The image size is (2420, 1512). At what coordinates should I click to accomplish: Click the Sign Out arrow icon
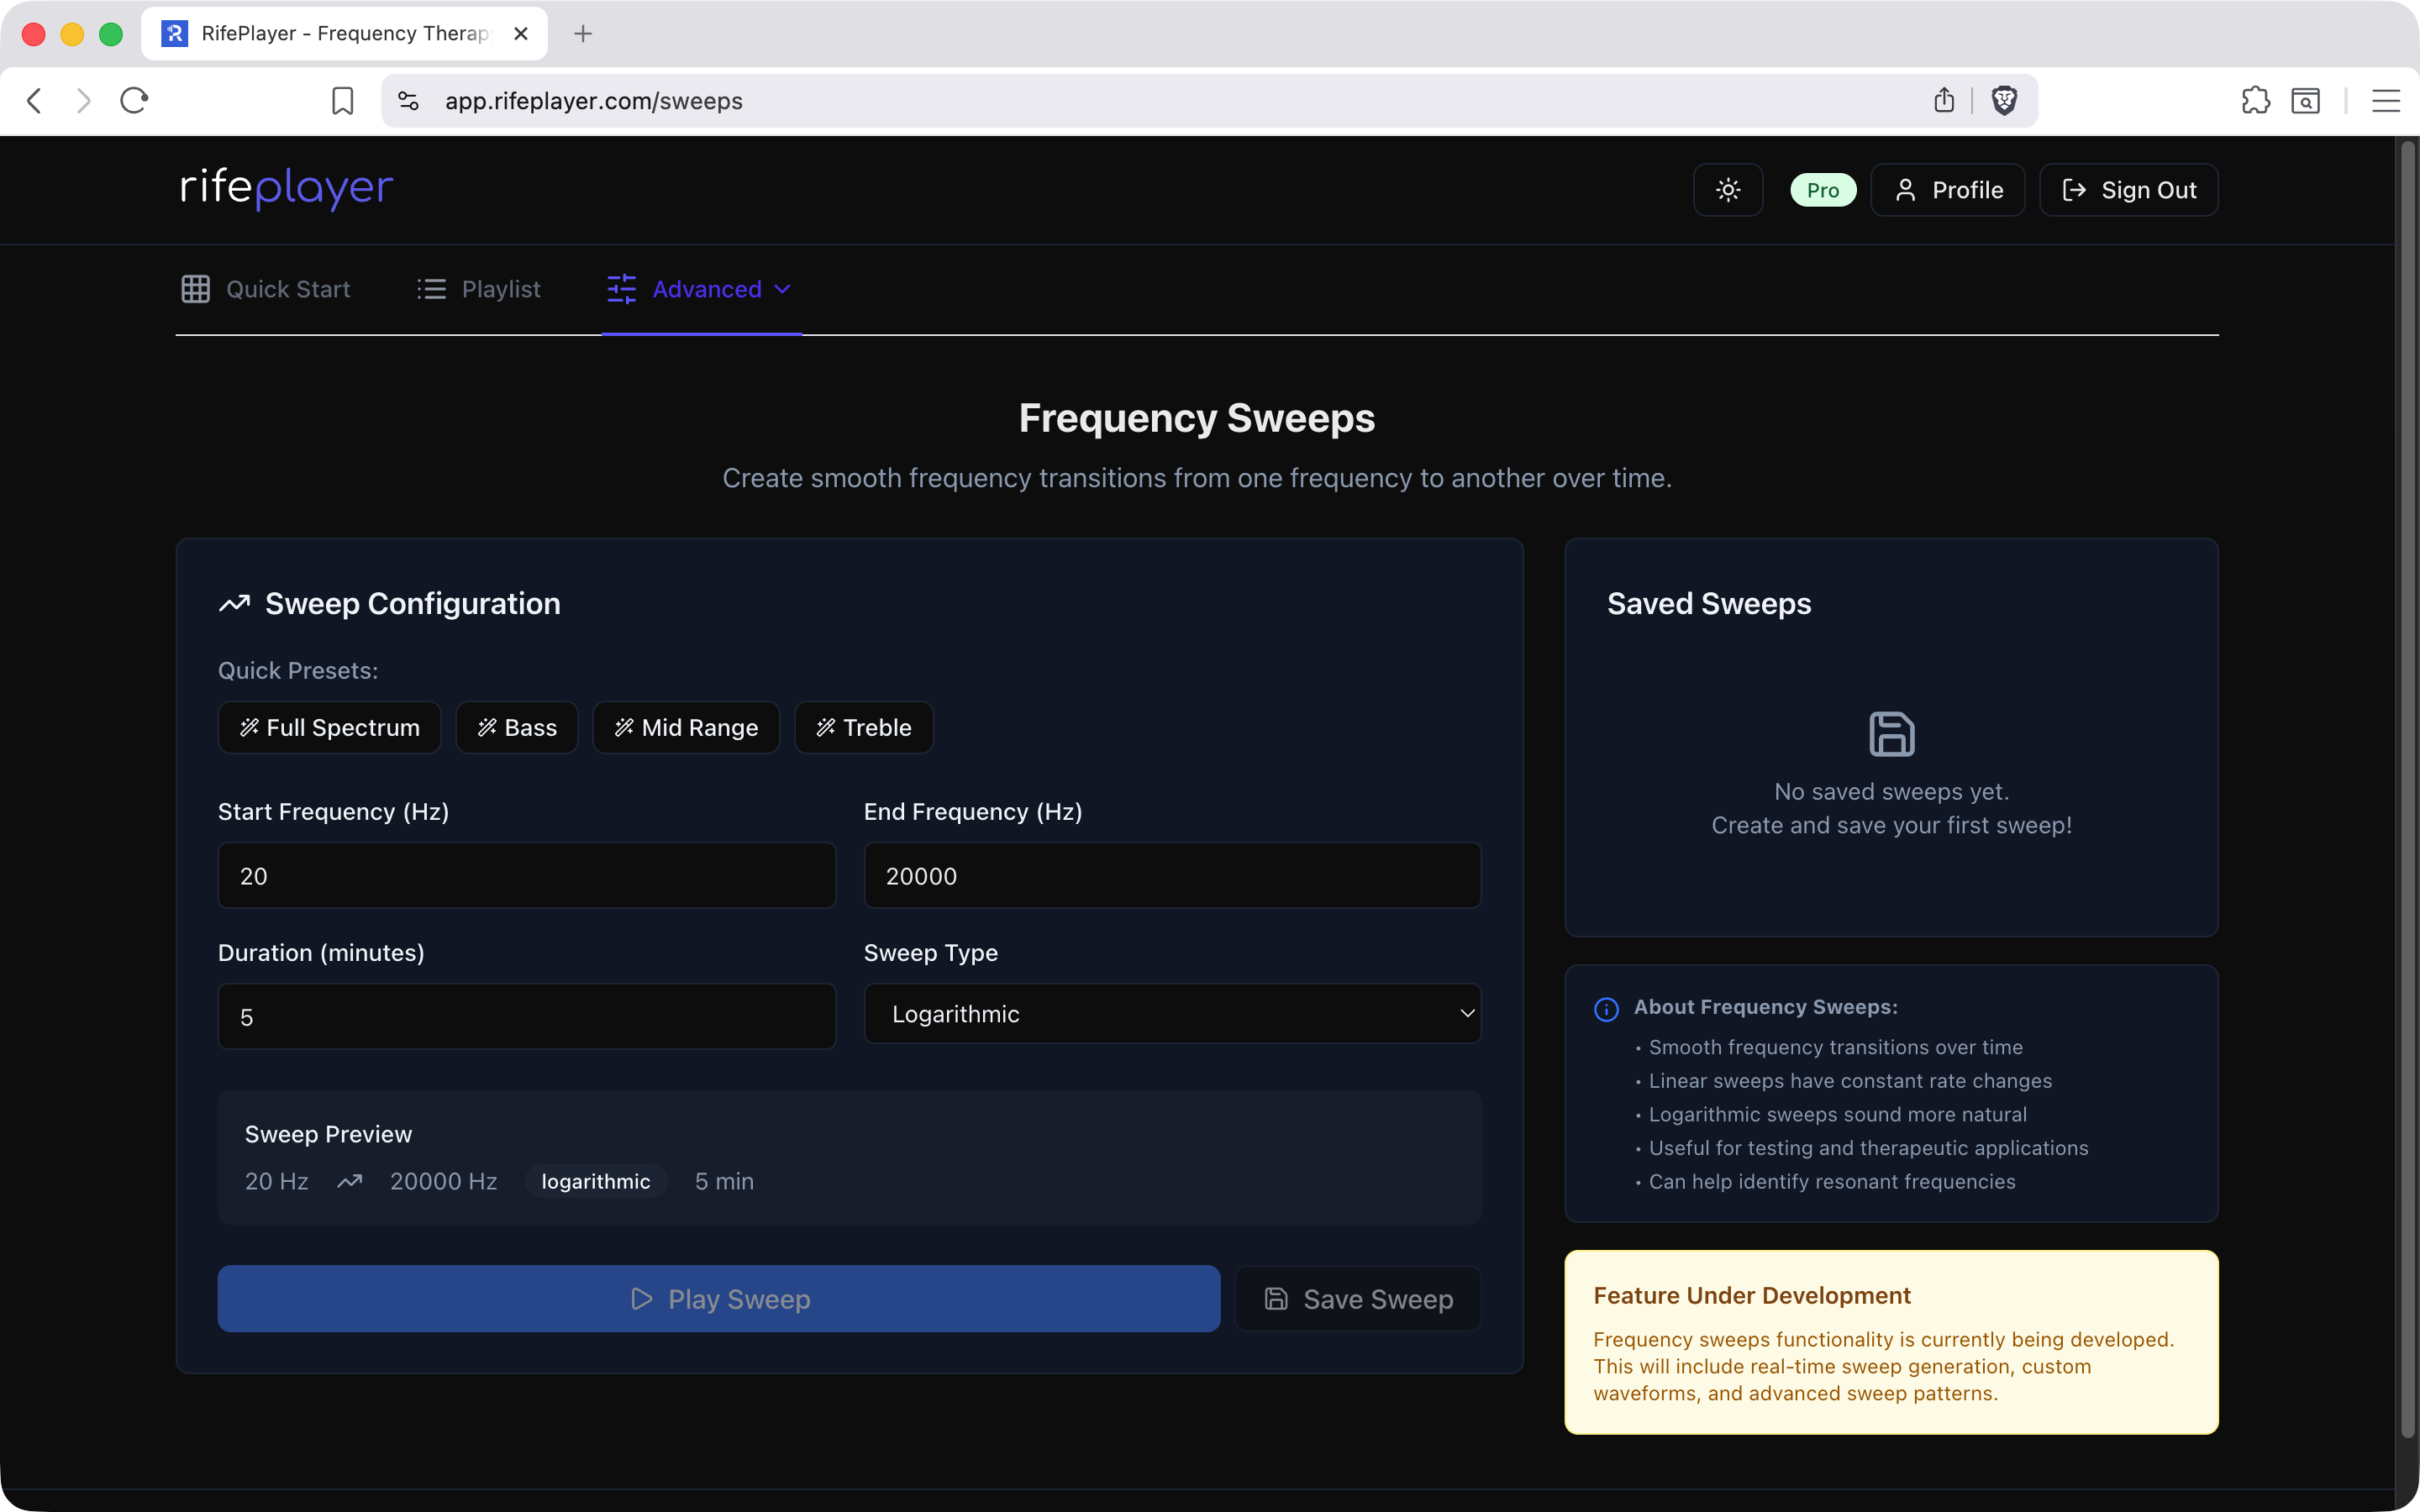(x=2074, y=190)
